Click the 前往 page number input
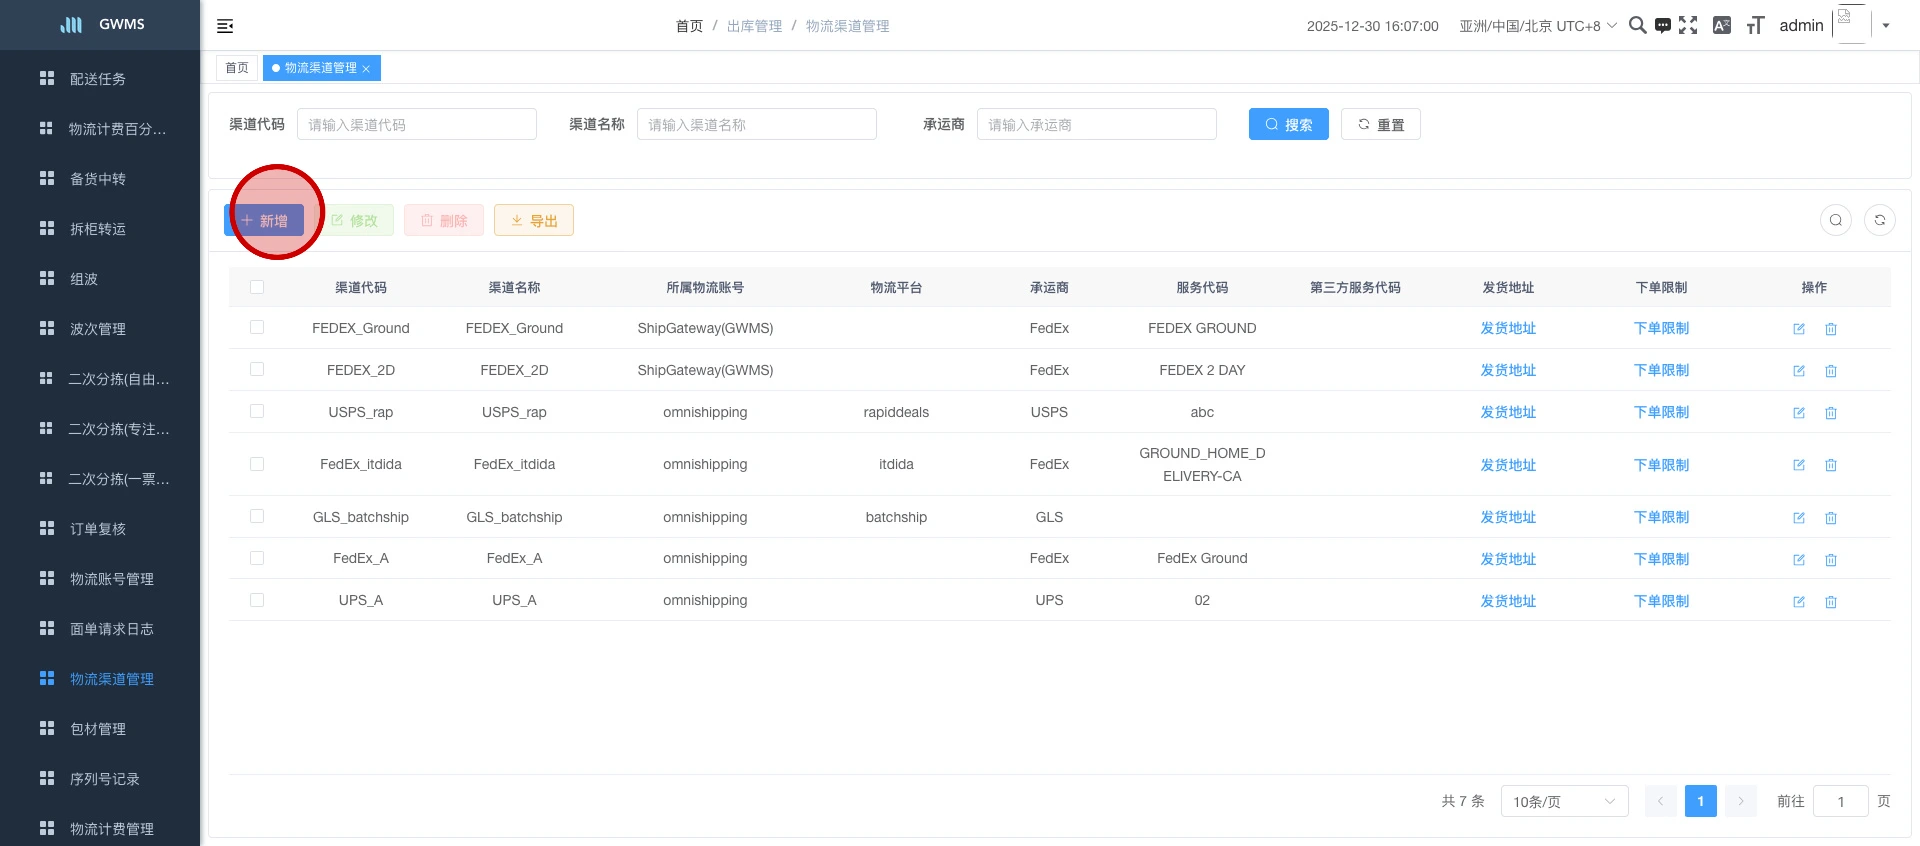1920x846 pixels. (x=1841, y=801)
